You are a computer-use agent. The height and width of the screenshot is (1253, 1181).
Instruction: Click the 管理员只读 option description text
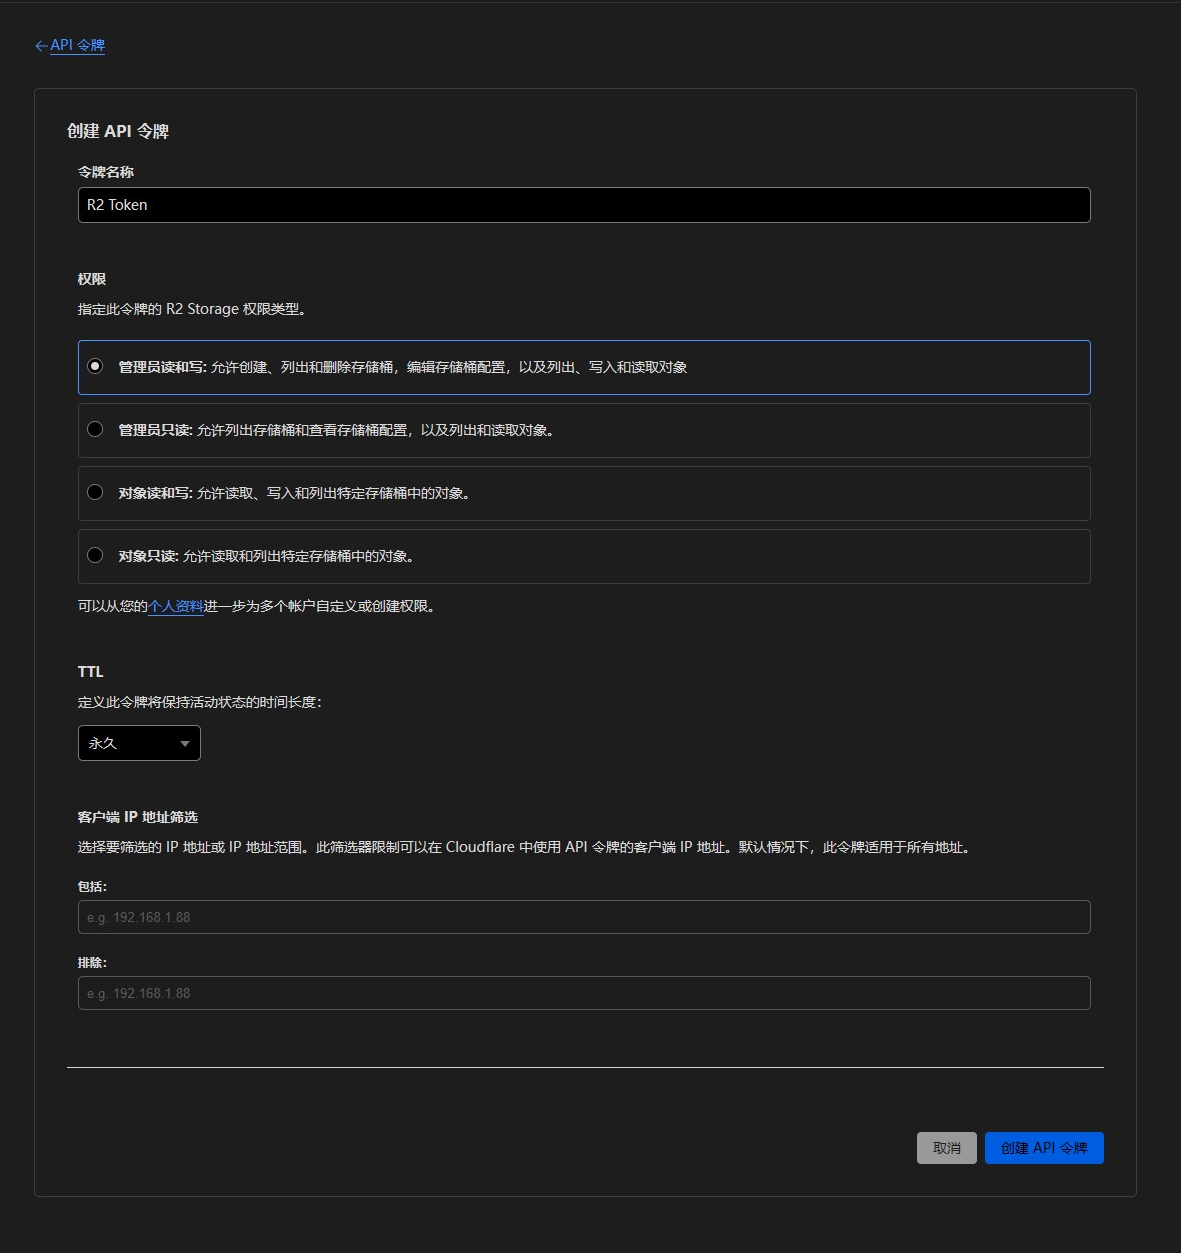(375, 430)
